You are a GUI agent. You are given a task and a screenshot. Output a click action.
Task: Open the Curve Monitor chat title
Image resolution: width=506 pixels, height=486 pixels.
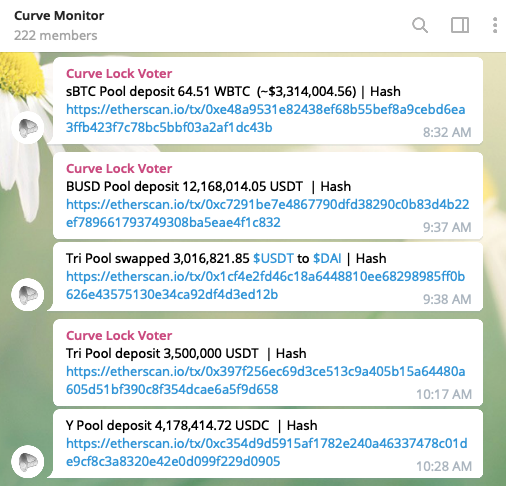(x=59, y=16)
